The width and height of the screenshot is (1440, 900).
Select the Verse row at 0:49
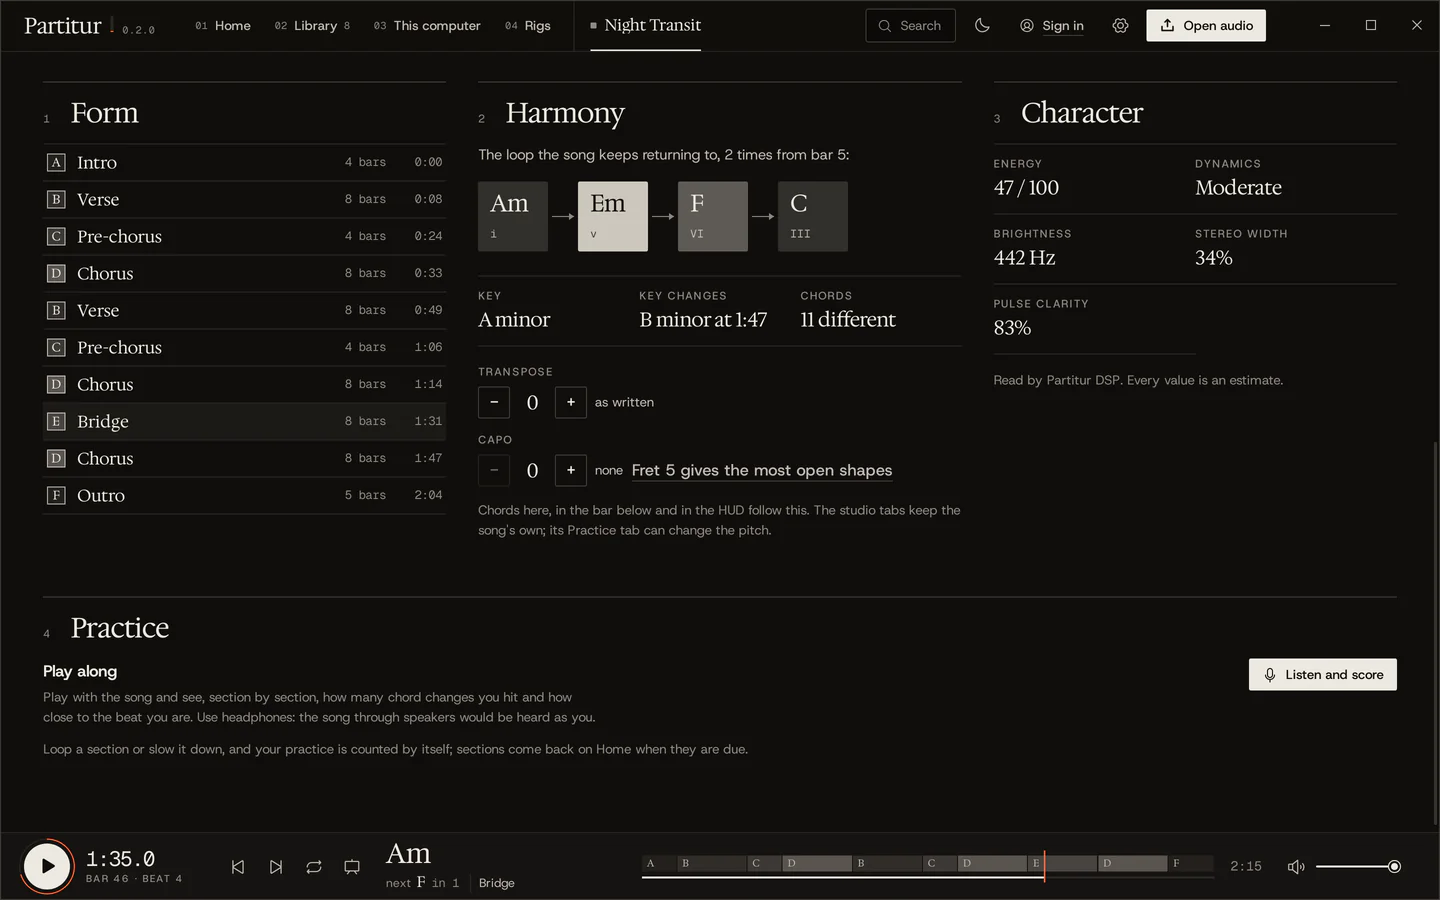(244, 310)
